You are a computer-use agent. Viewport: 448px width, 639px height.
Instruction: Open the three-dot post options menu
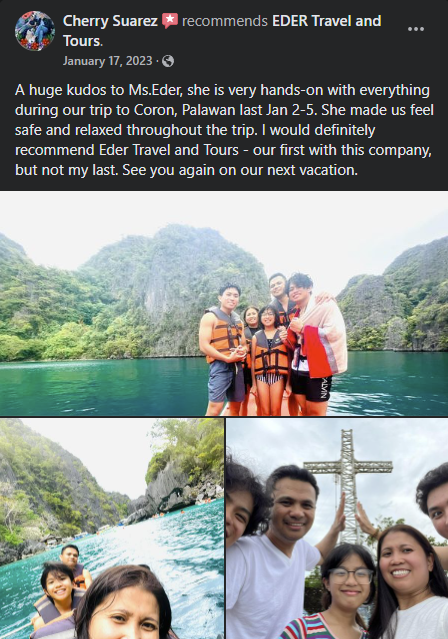(416, 29)
